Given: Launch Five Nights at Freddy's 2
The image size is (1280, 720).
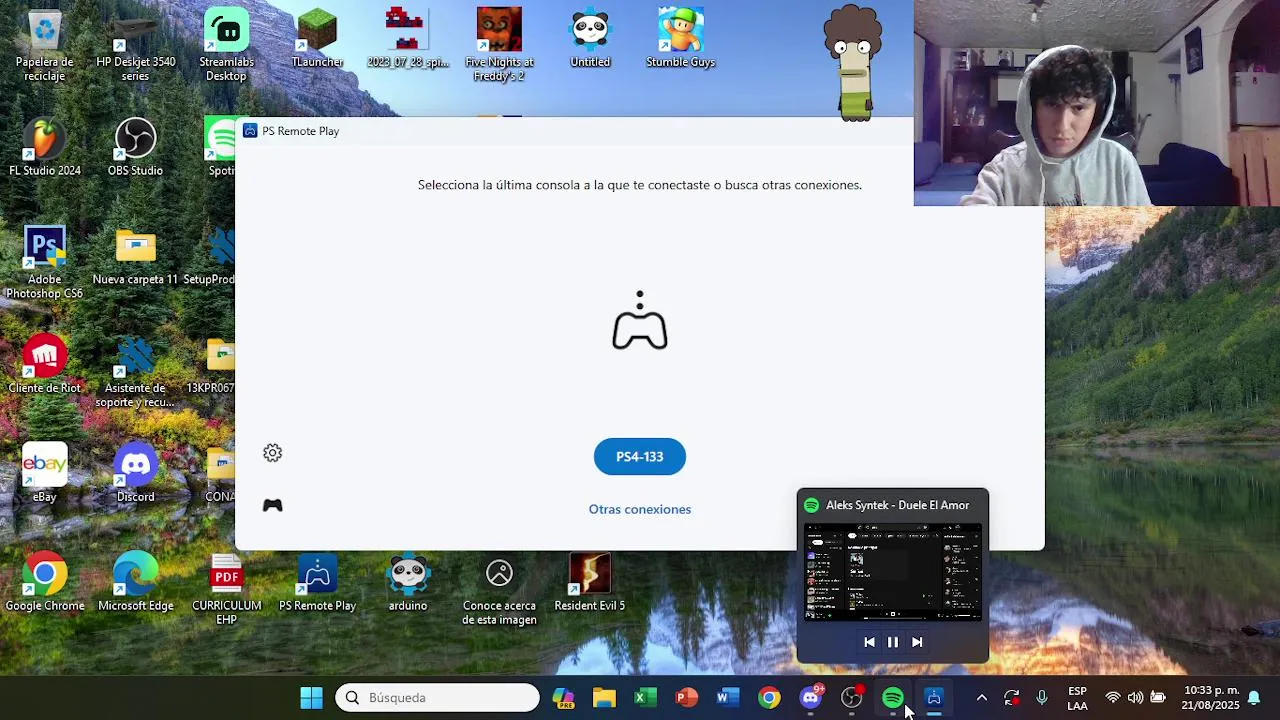Looking at the screenshot, I should pos(499,45).
